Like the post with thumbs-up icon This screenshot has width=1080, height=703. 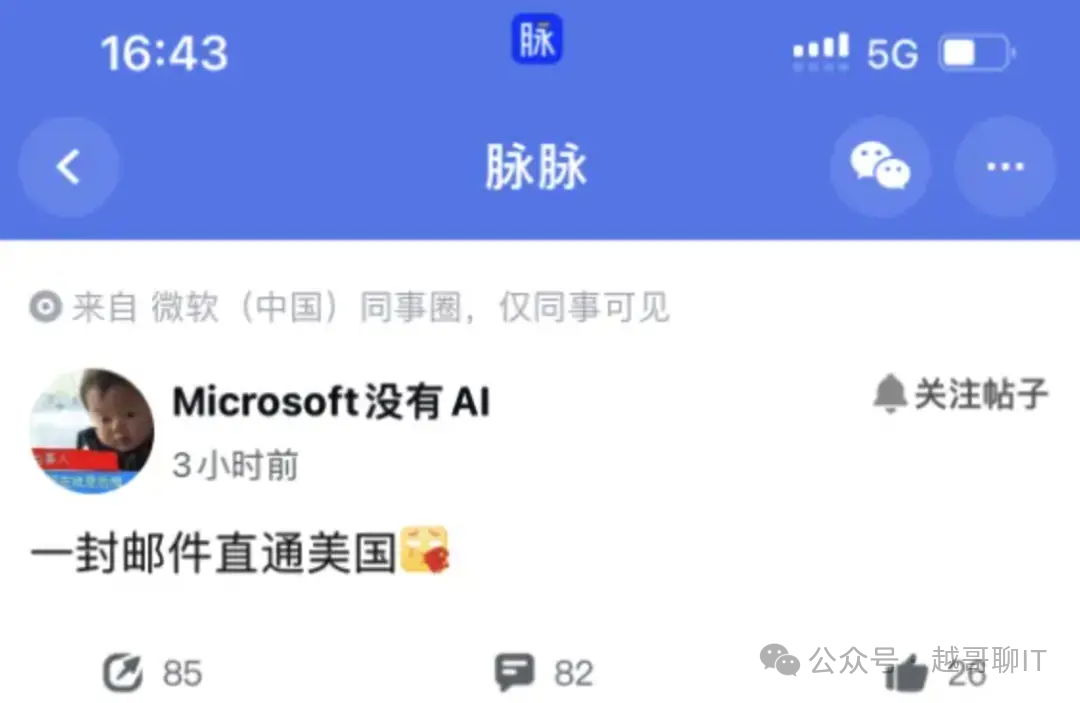pyautogui.click(x=906, y=673)
